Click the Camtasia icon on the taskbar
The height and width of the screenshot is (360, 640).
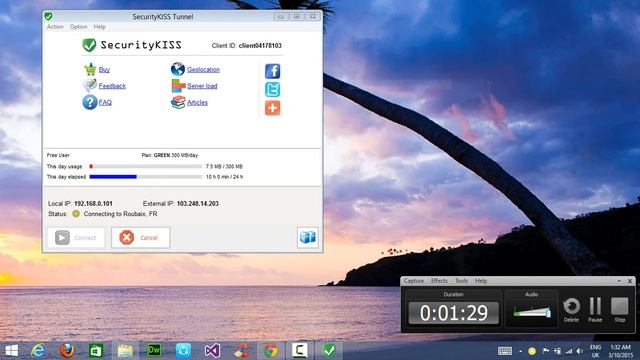point(300,351)
